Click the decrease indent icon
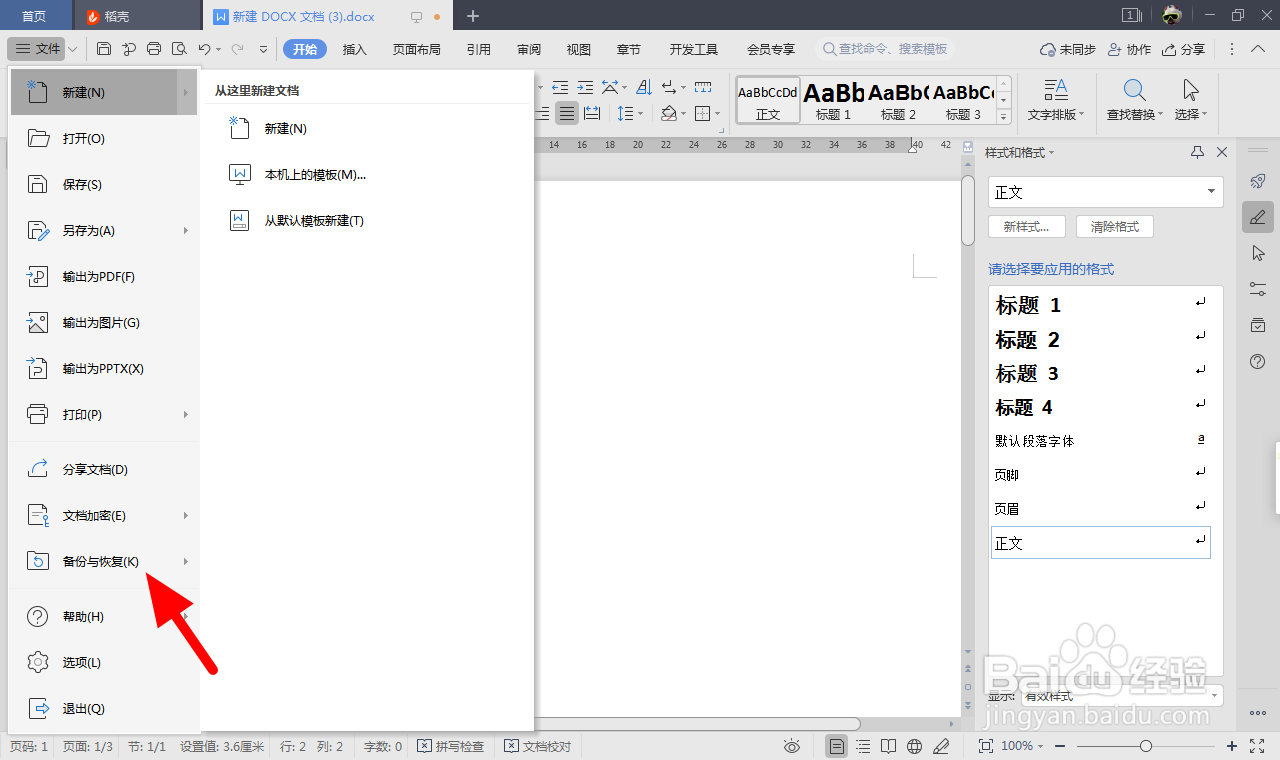This screenshot has width=1280, height=760. pos(560,87)
